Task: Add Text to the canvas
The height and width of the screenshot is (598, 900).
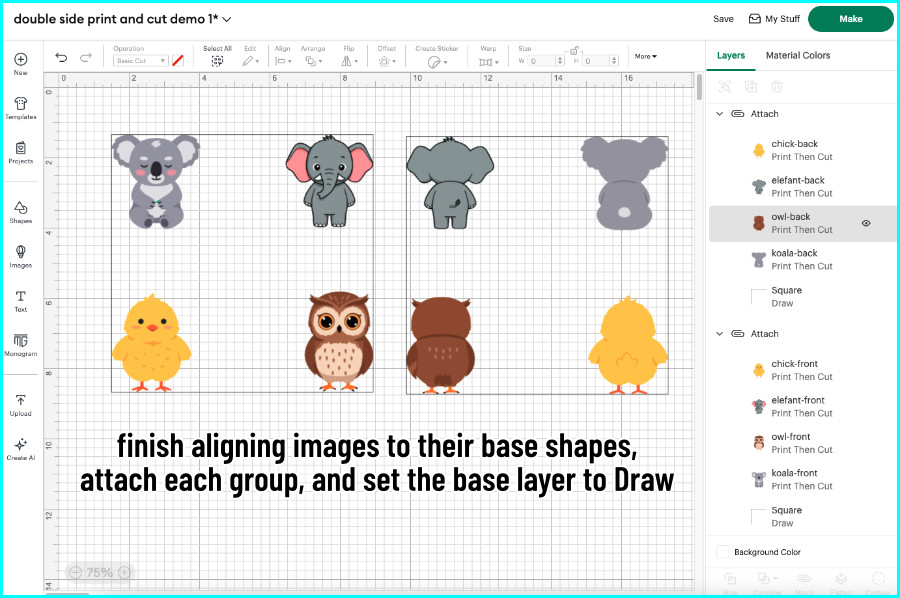Action: coord(21,301)
